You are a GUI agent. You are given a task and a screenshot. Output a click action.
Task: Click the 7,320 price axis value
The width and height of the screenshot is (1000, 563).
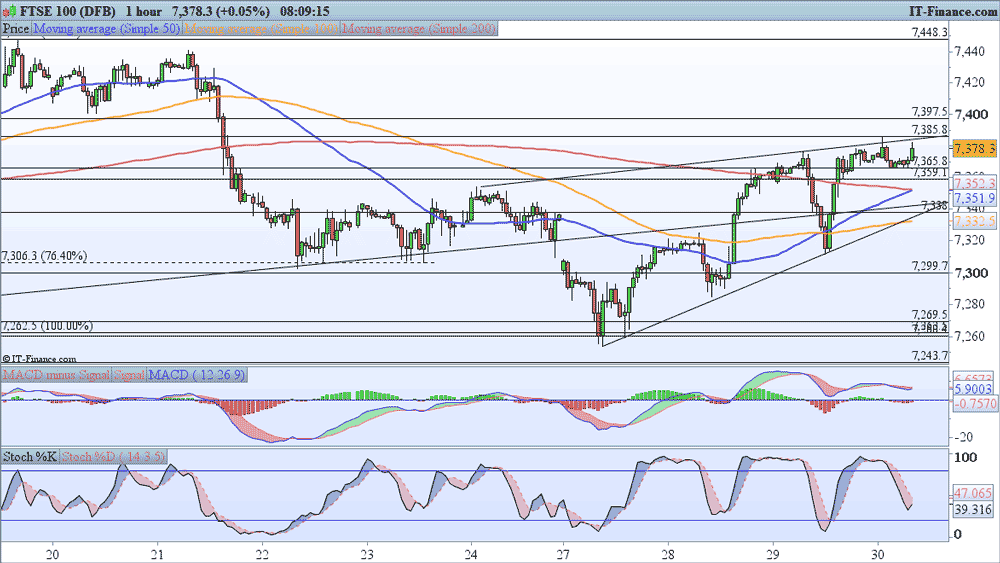point(969,240)
